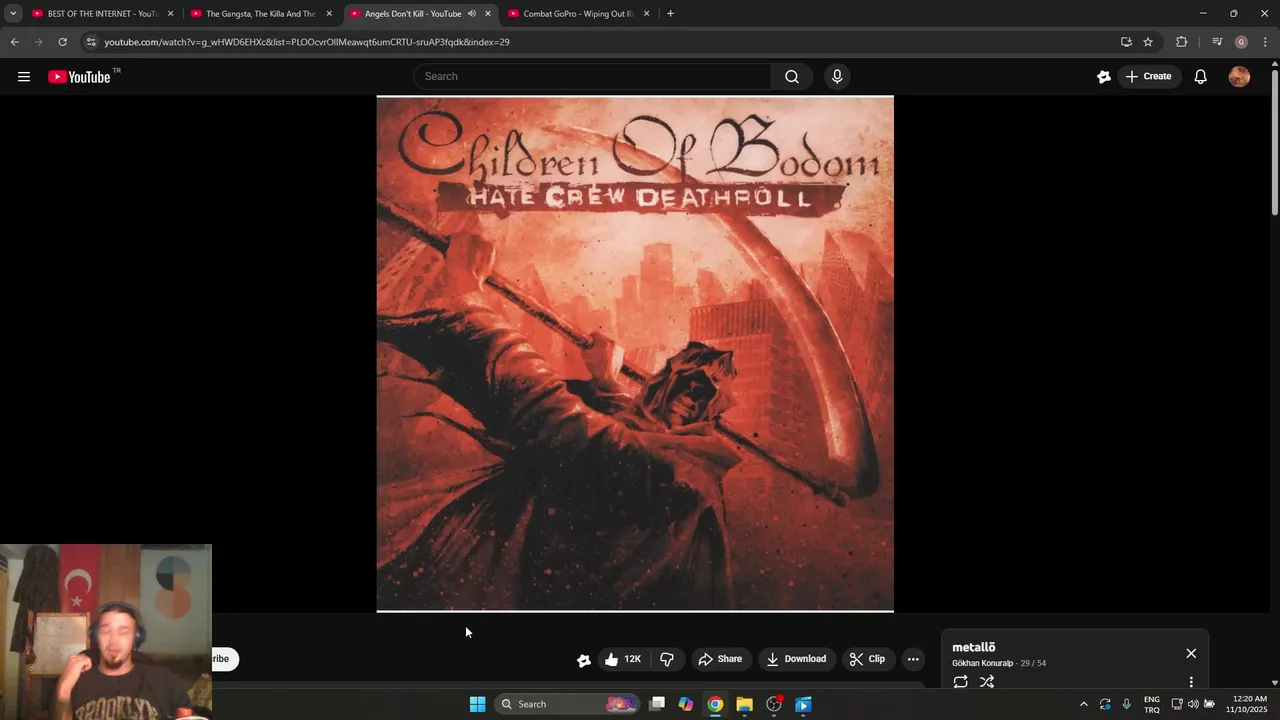Screen dimensions: 1280x720
Task: Open Chrome profile G avatar
Action: pyautogui.click(x=1241, y=42)
